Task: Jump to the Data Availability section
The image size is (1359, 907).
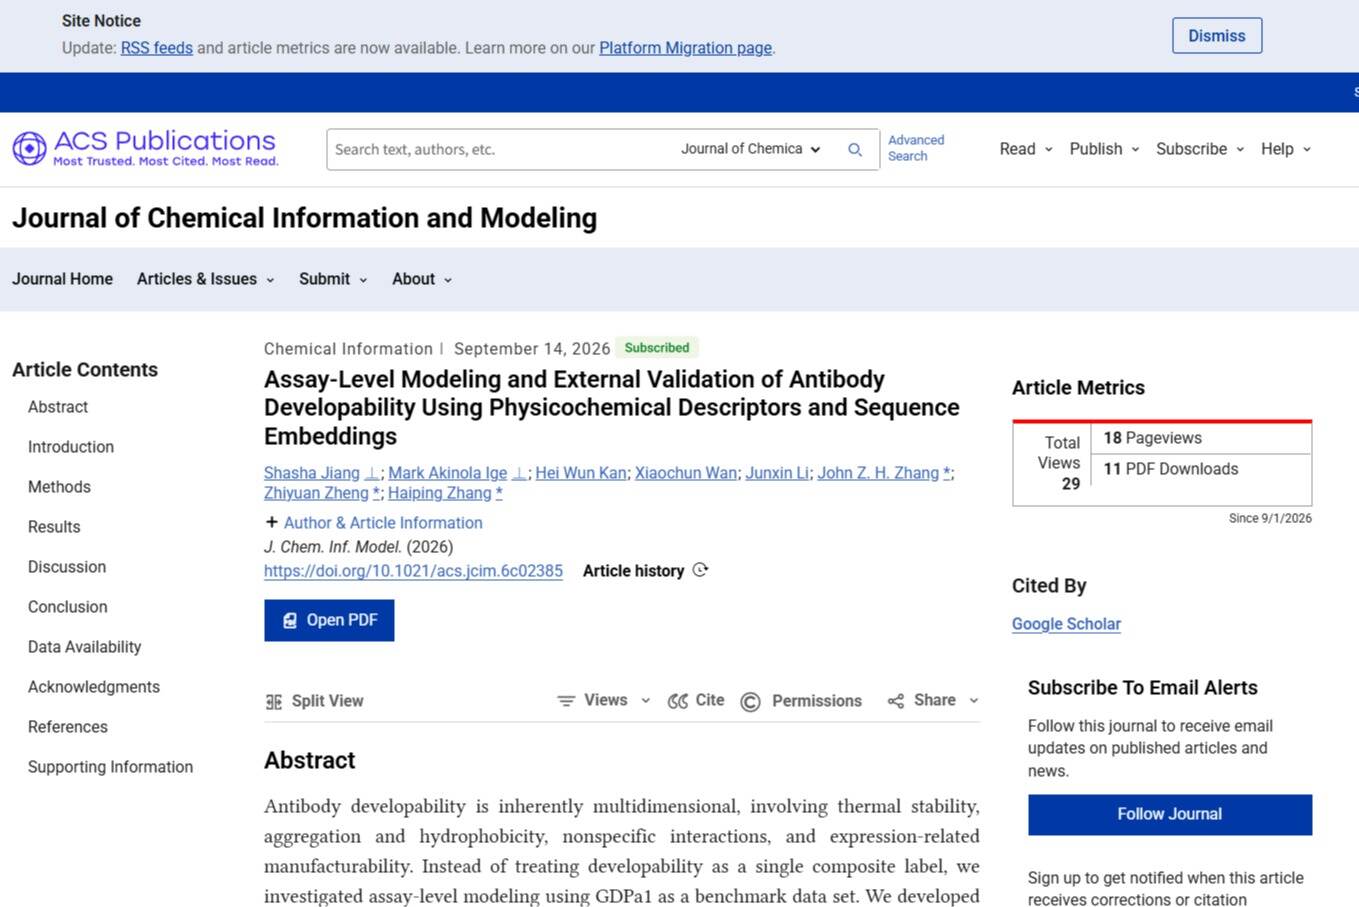Action: (x=84, y=647)
